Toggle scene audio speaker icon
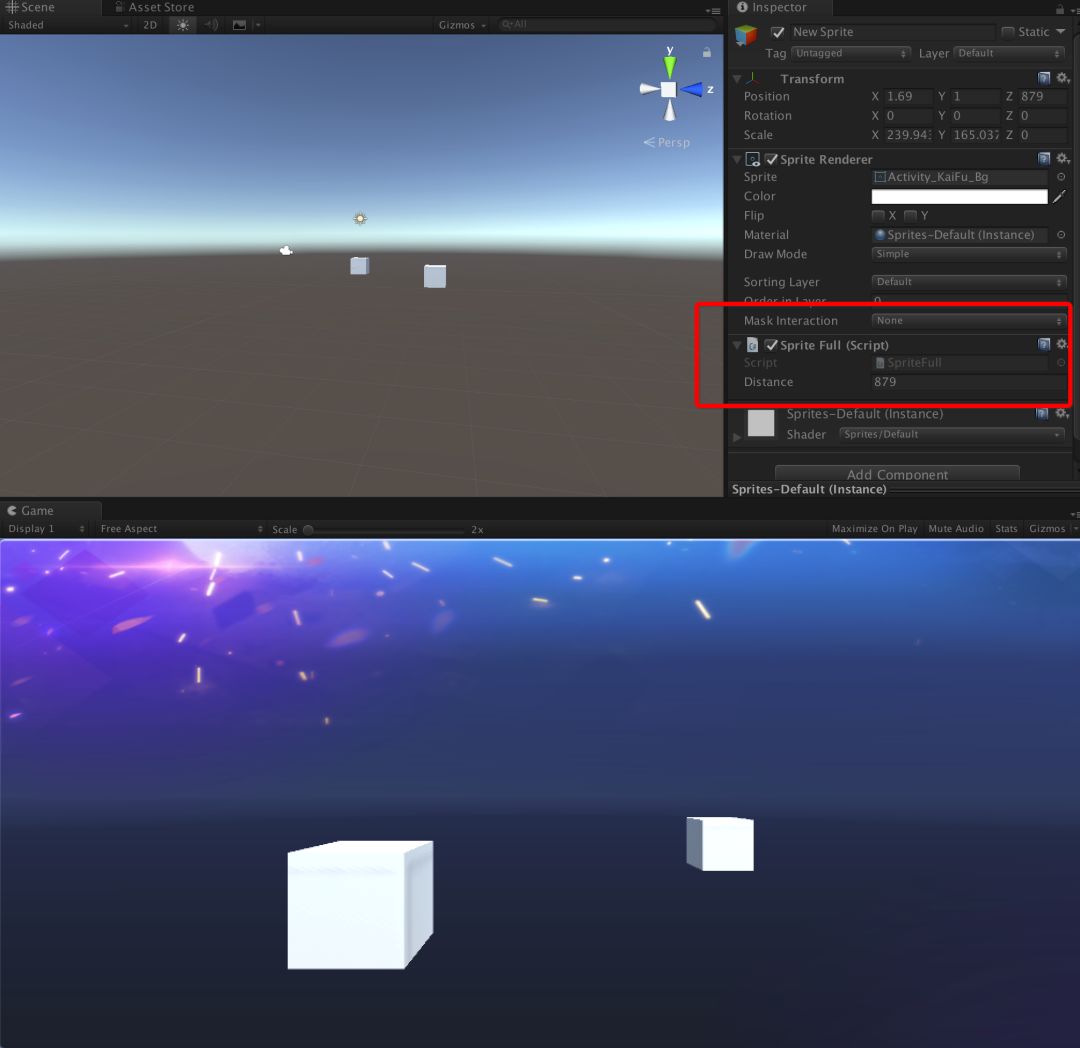This screenshot has height=1048, width=1080. point(211,25)
